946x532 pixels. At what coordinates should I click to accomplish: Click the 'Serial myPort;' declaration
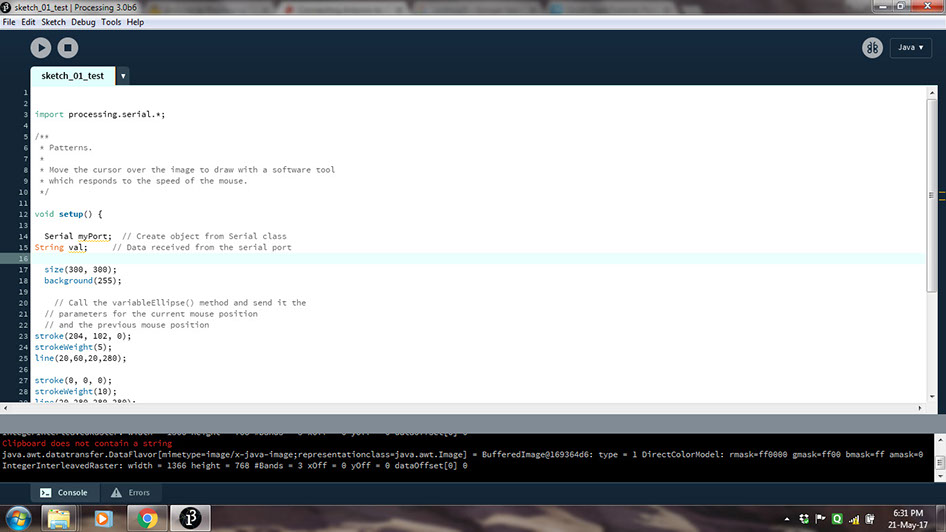coord(78,236)
